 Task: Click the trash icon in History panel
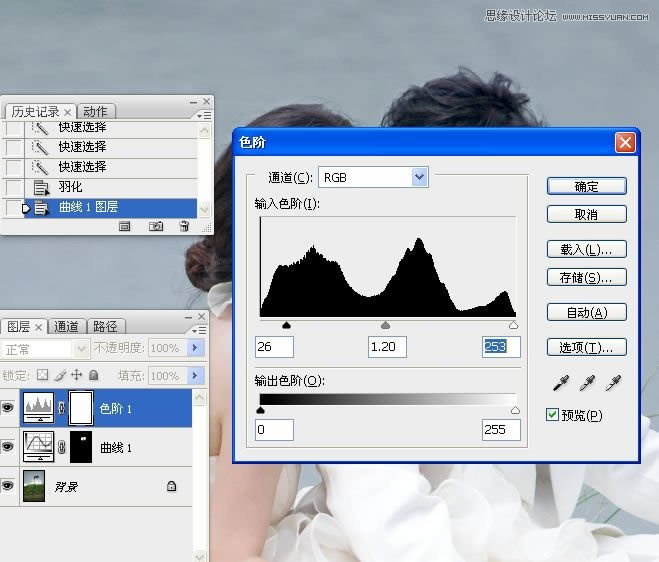tap(184, 227)
